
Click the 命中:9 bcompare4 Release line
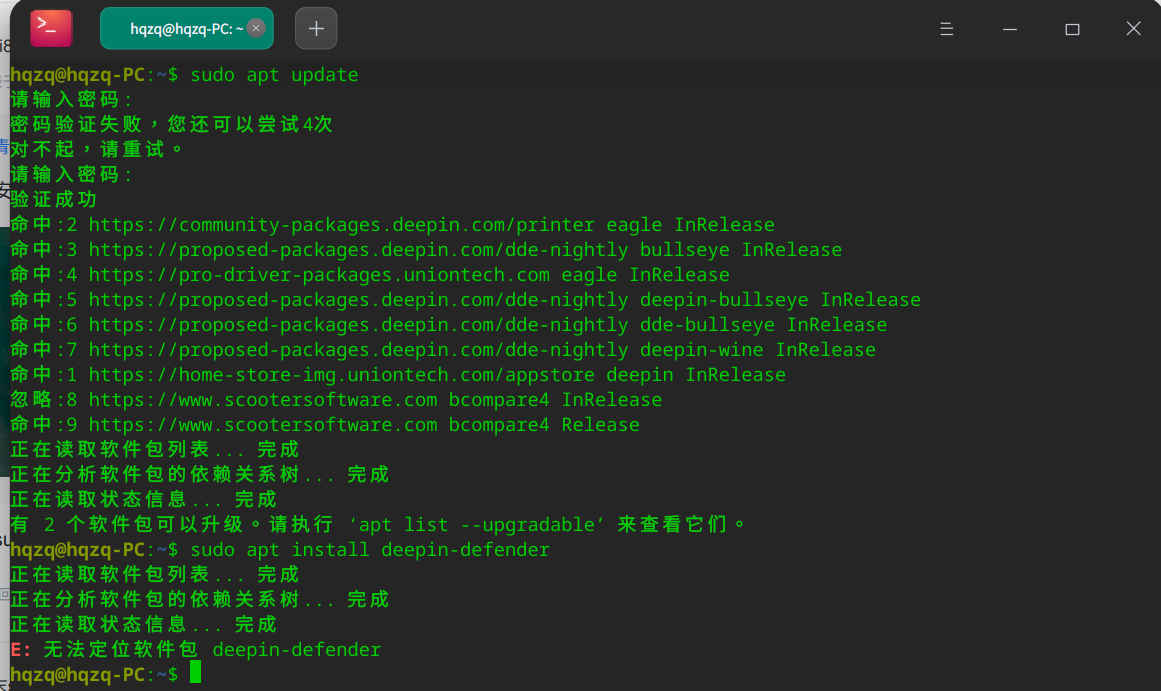[325, 424]
